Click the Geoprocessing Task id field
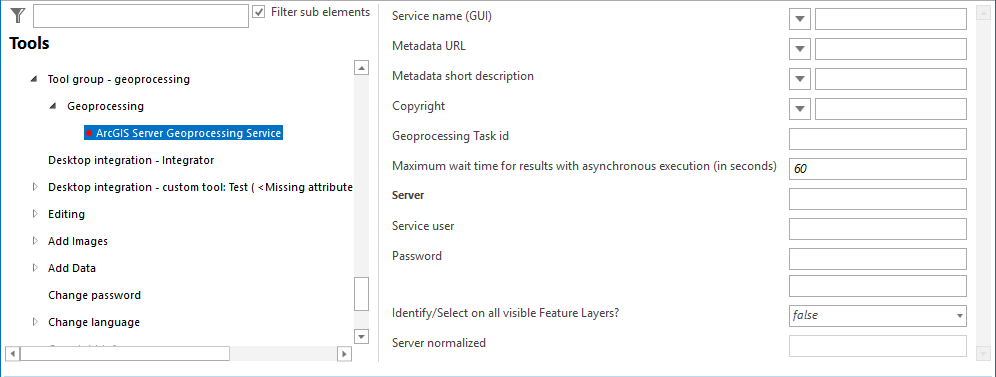The height and width of the screenshot is (377, 996). click(878, 139)
